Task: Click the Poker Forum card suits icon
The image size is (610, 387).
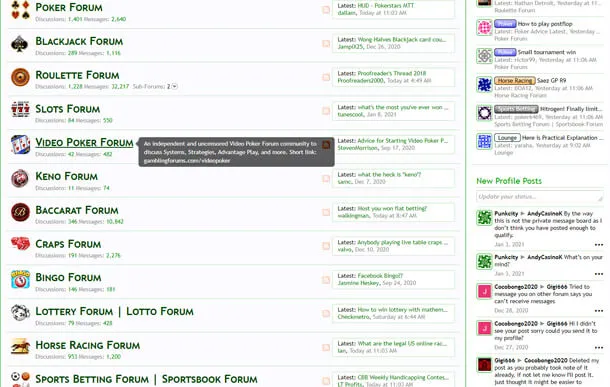Action: pos(20,10)
